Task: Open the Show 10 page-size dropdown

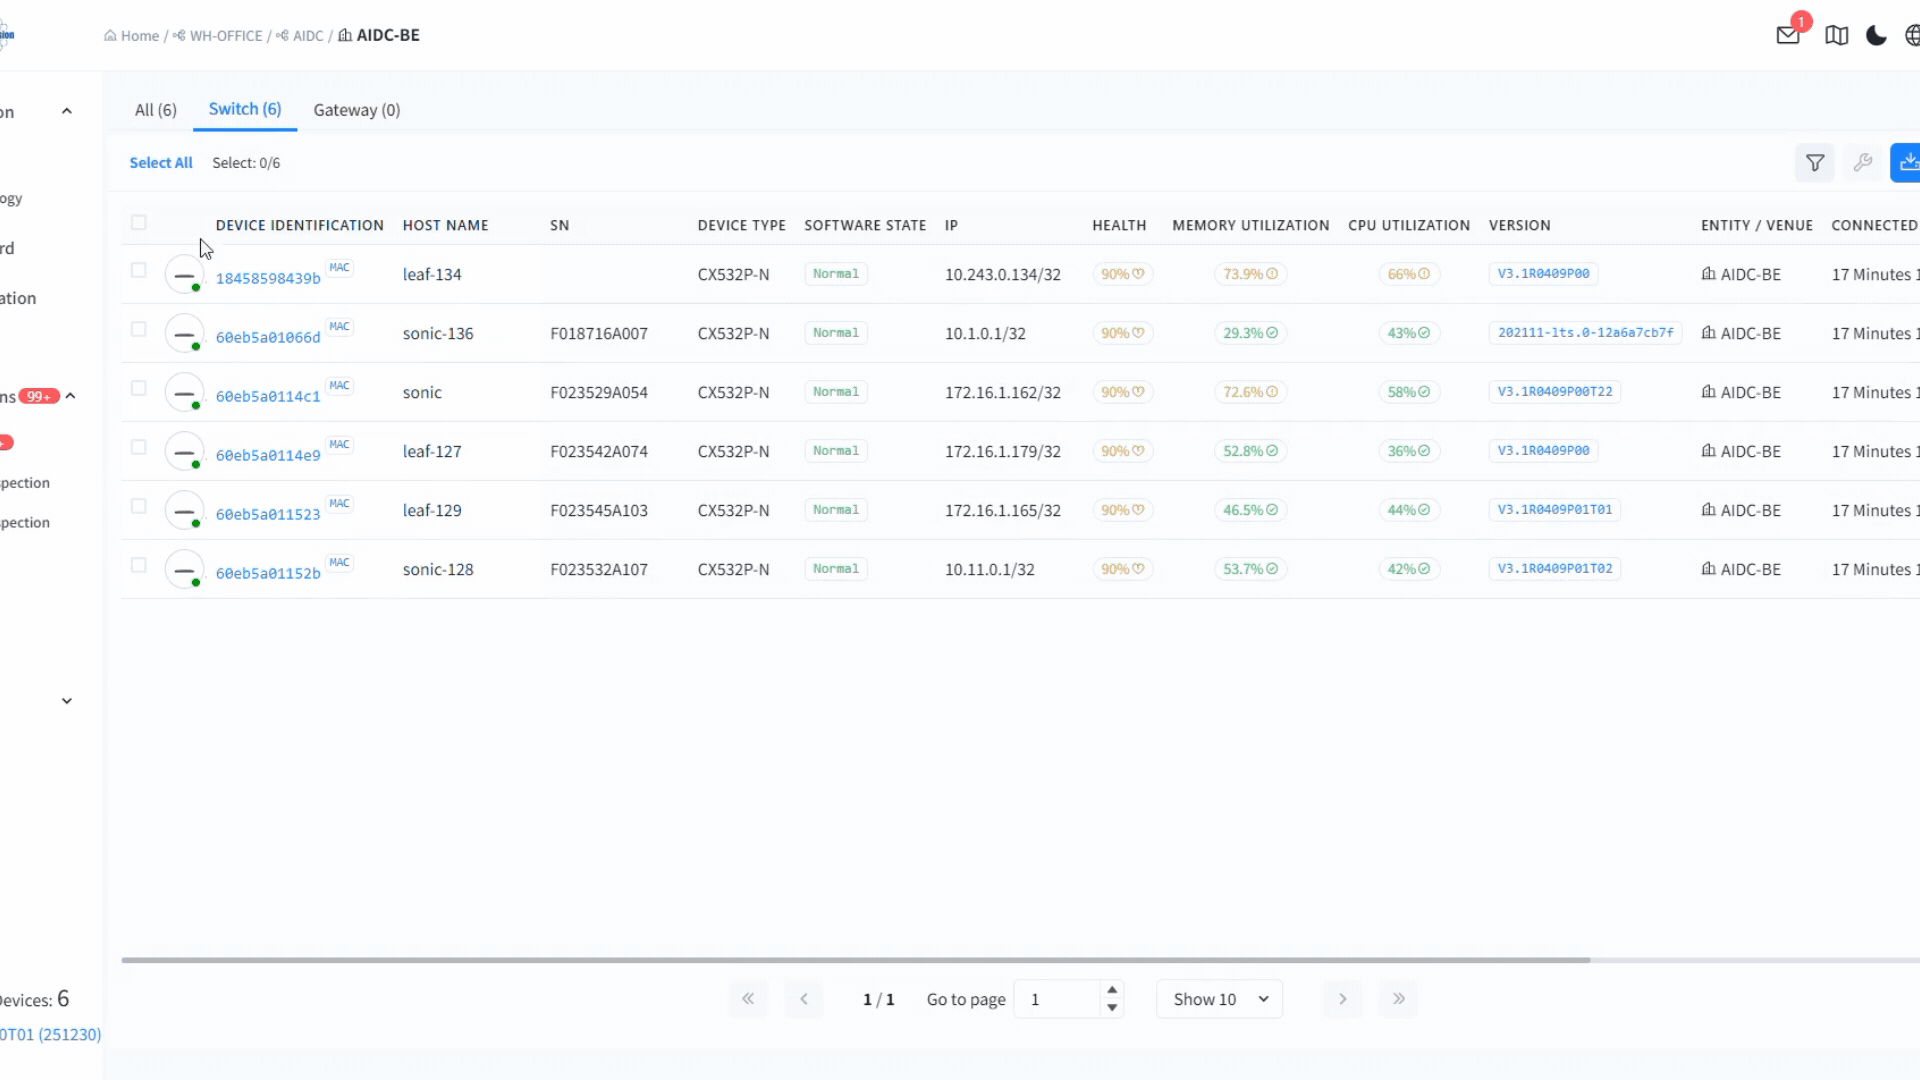Action: coord(1219,999)
